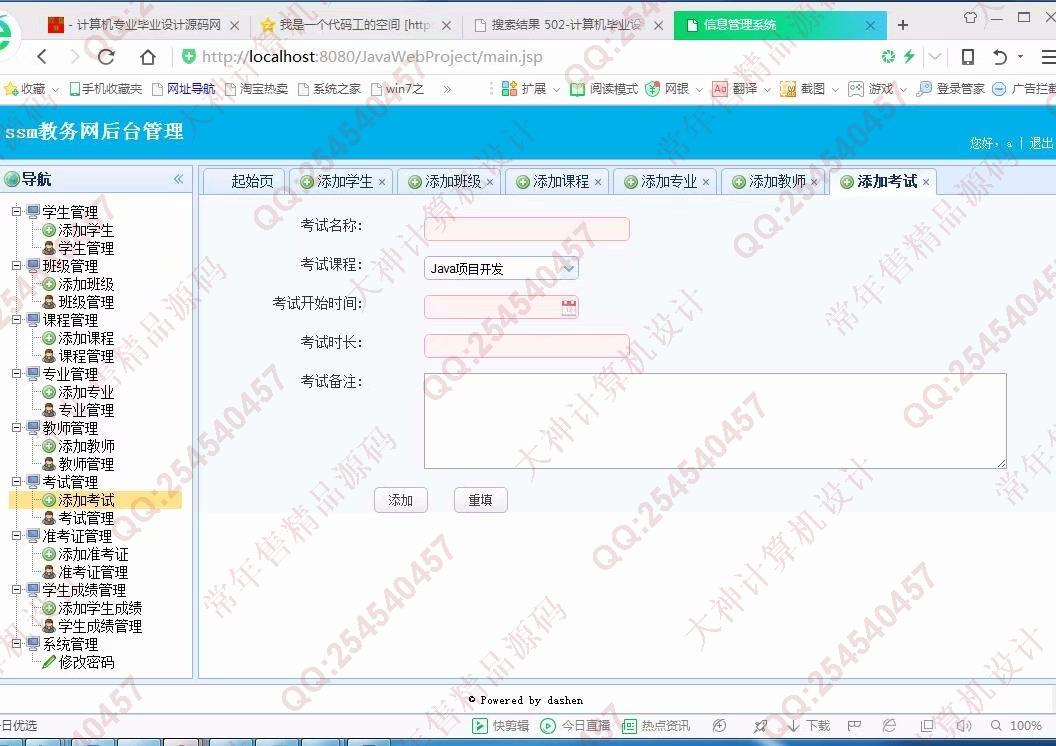The width and height of the screenshot is (1056, 746).
Task: Open 班级管理 leaf under class node
Action: point(86,302)
